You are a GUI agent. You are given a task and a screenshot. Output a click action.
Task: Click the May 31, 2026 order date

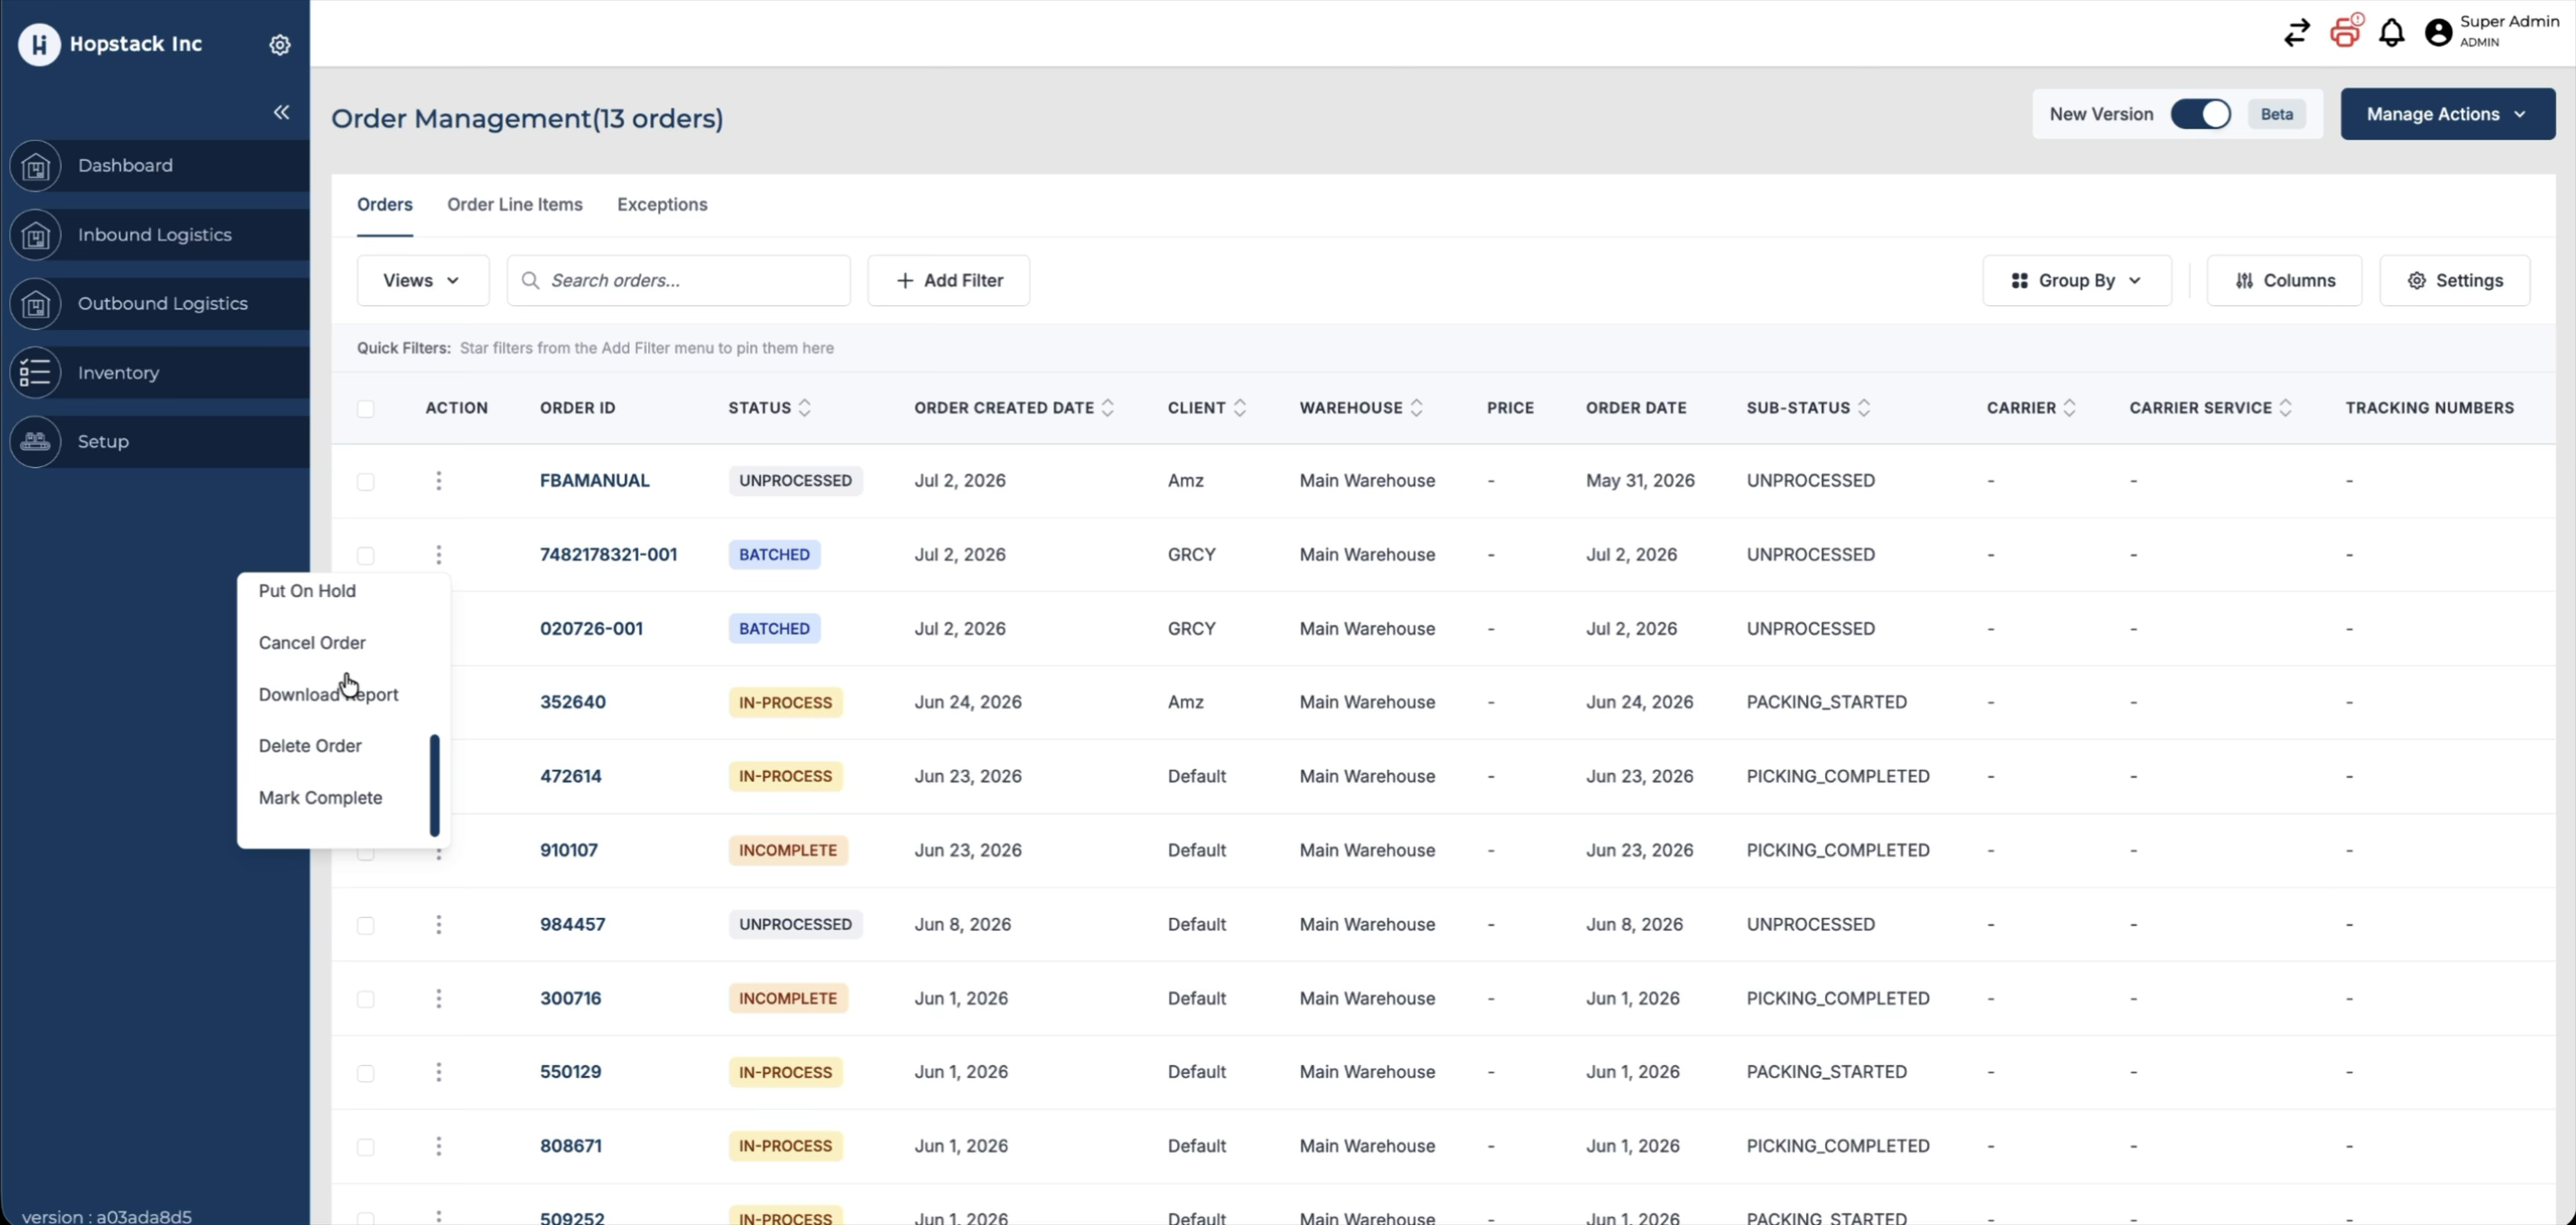click(1640, 481)
